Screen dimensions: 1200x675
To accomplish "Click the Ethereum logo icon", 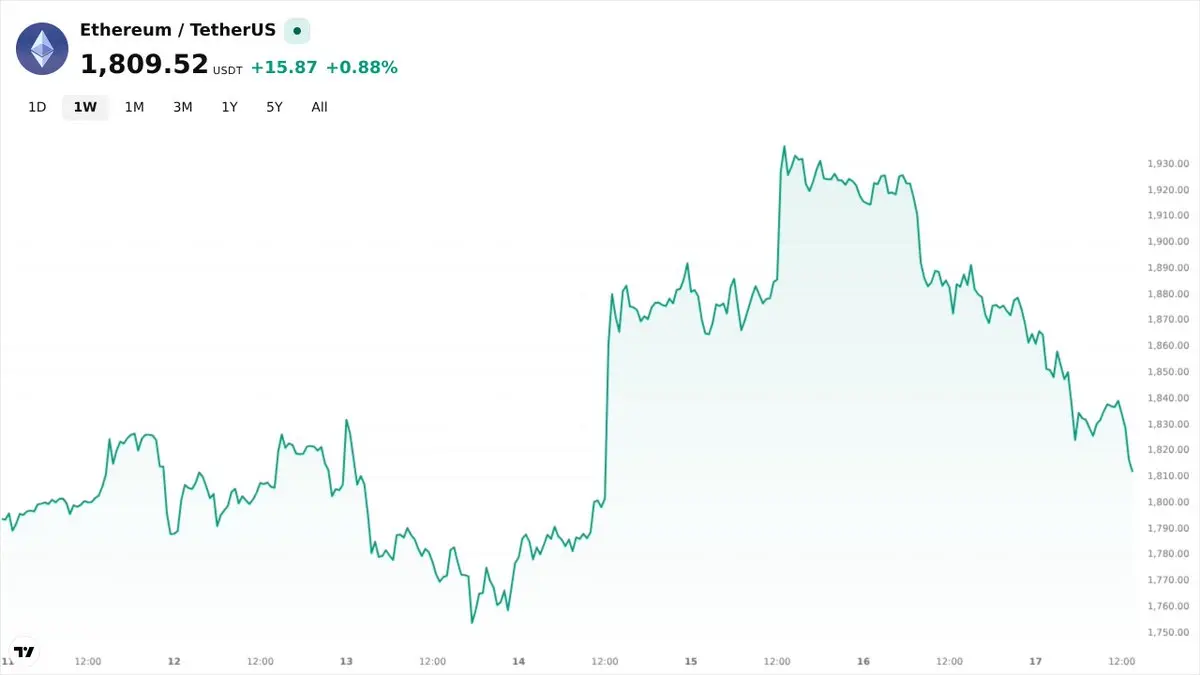I will coord(42,48).
